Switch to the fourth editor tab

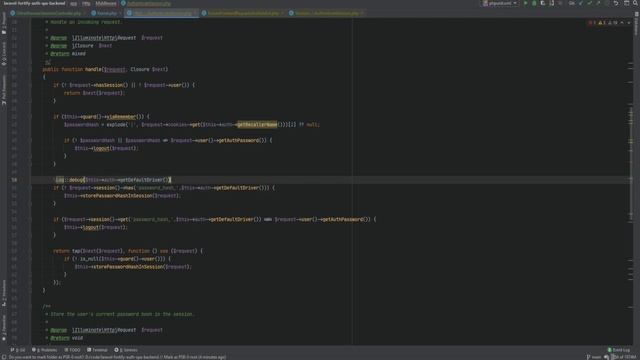click(243, 13)
